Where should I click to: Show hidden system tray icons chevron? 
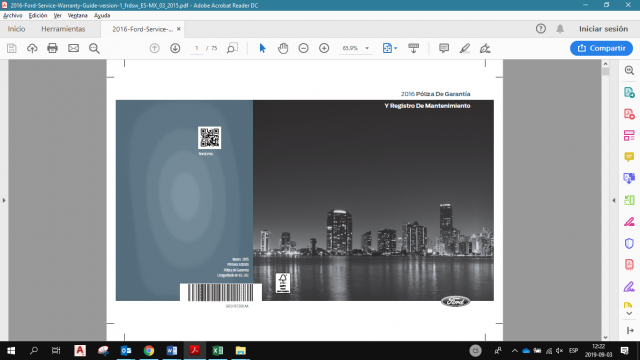point(515,351)
